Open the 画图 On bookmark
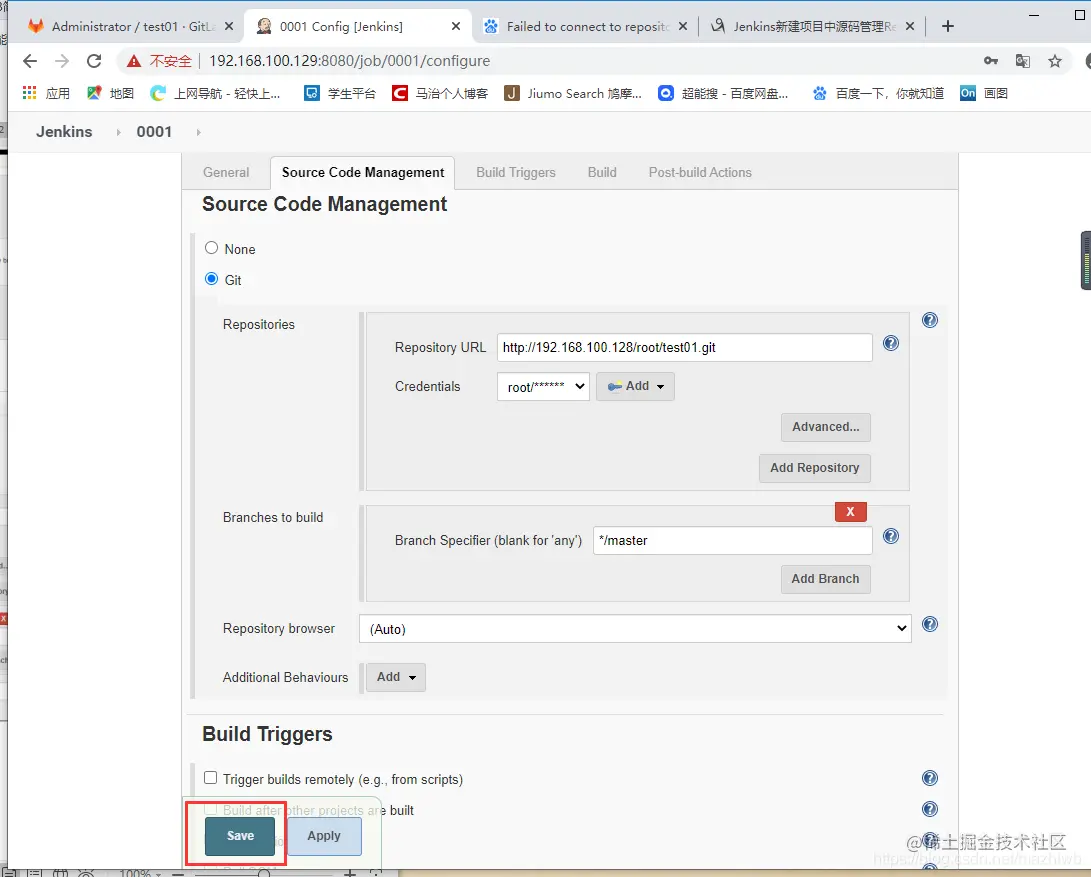The width and height of the screenshot is (1091, 877). tap(984, 93)
